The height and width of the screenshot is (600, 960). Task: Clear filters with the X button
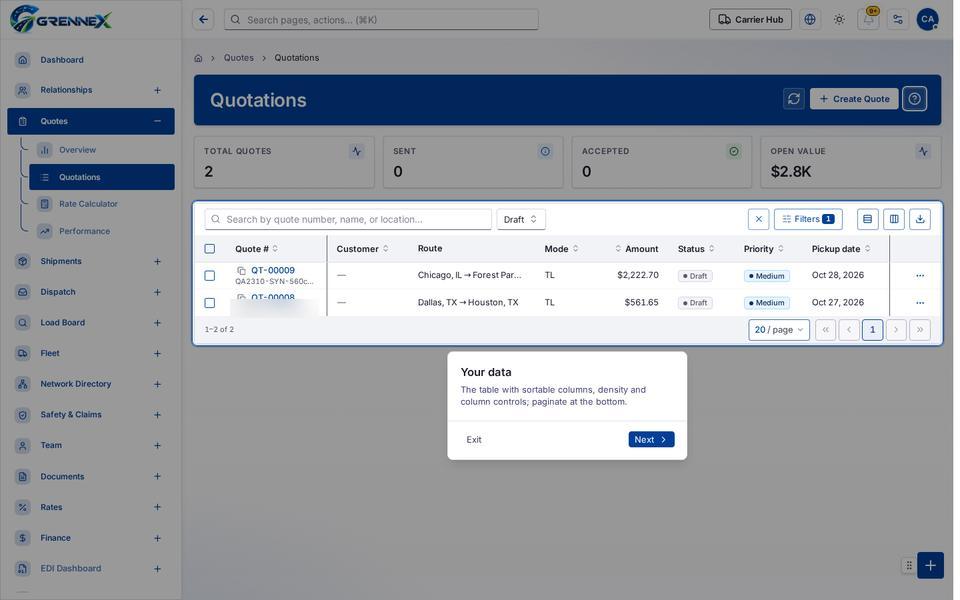(759, 219)
